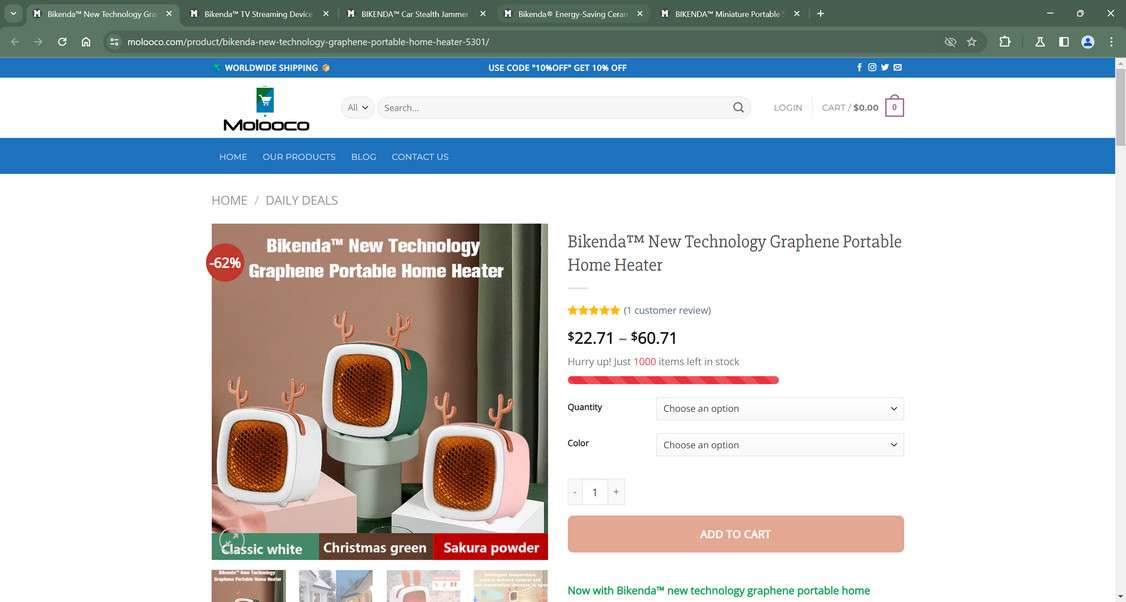Close the BIKENDA Car Stealth Jammer tab
The width and height of the screenshot is (1126, 602).
coord(483,14)
